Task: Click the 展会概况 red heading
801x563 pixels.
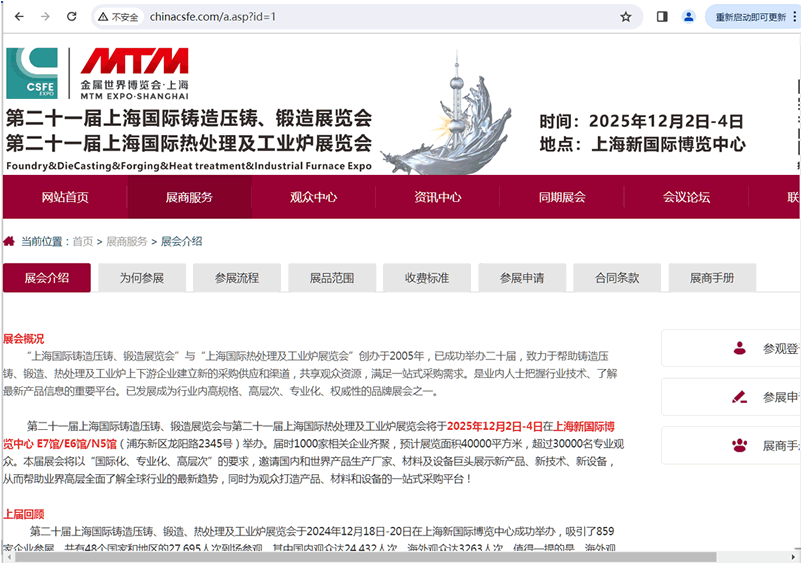Action: click(23, 338)
